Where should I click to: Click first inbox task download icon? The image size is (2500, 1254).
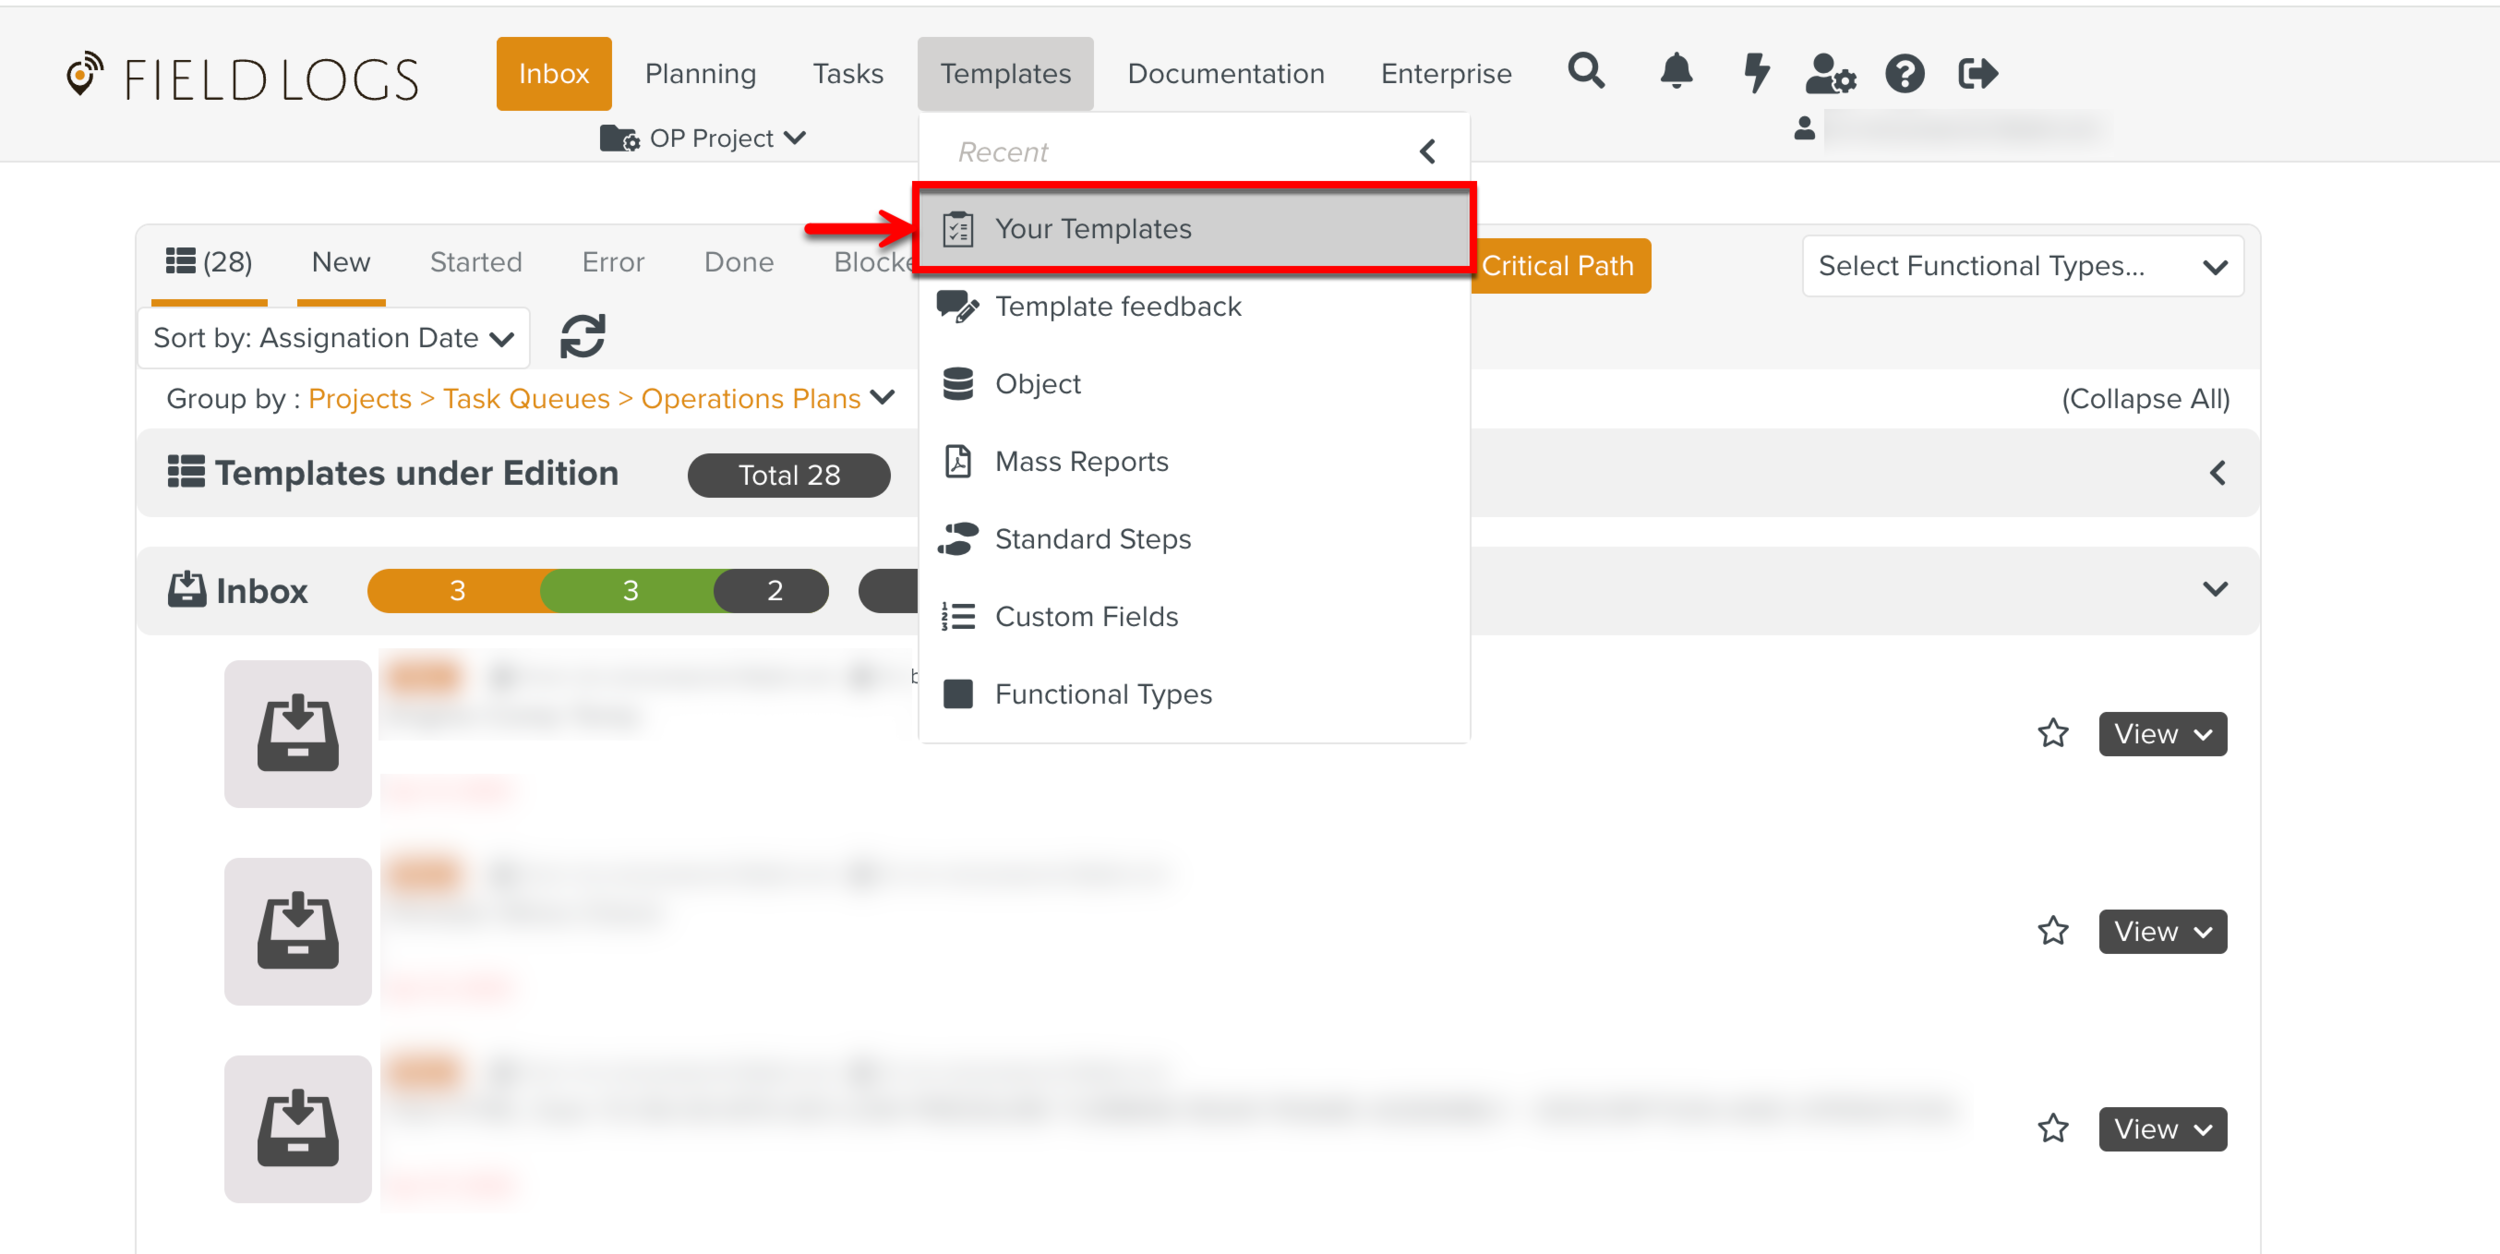(x=298, y=733)
